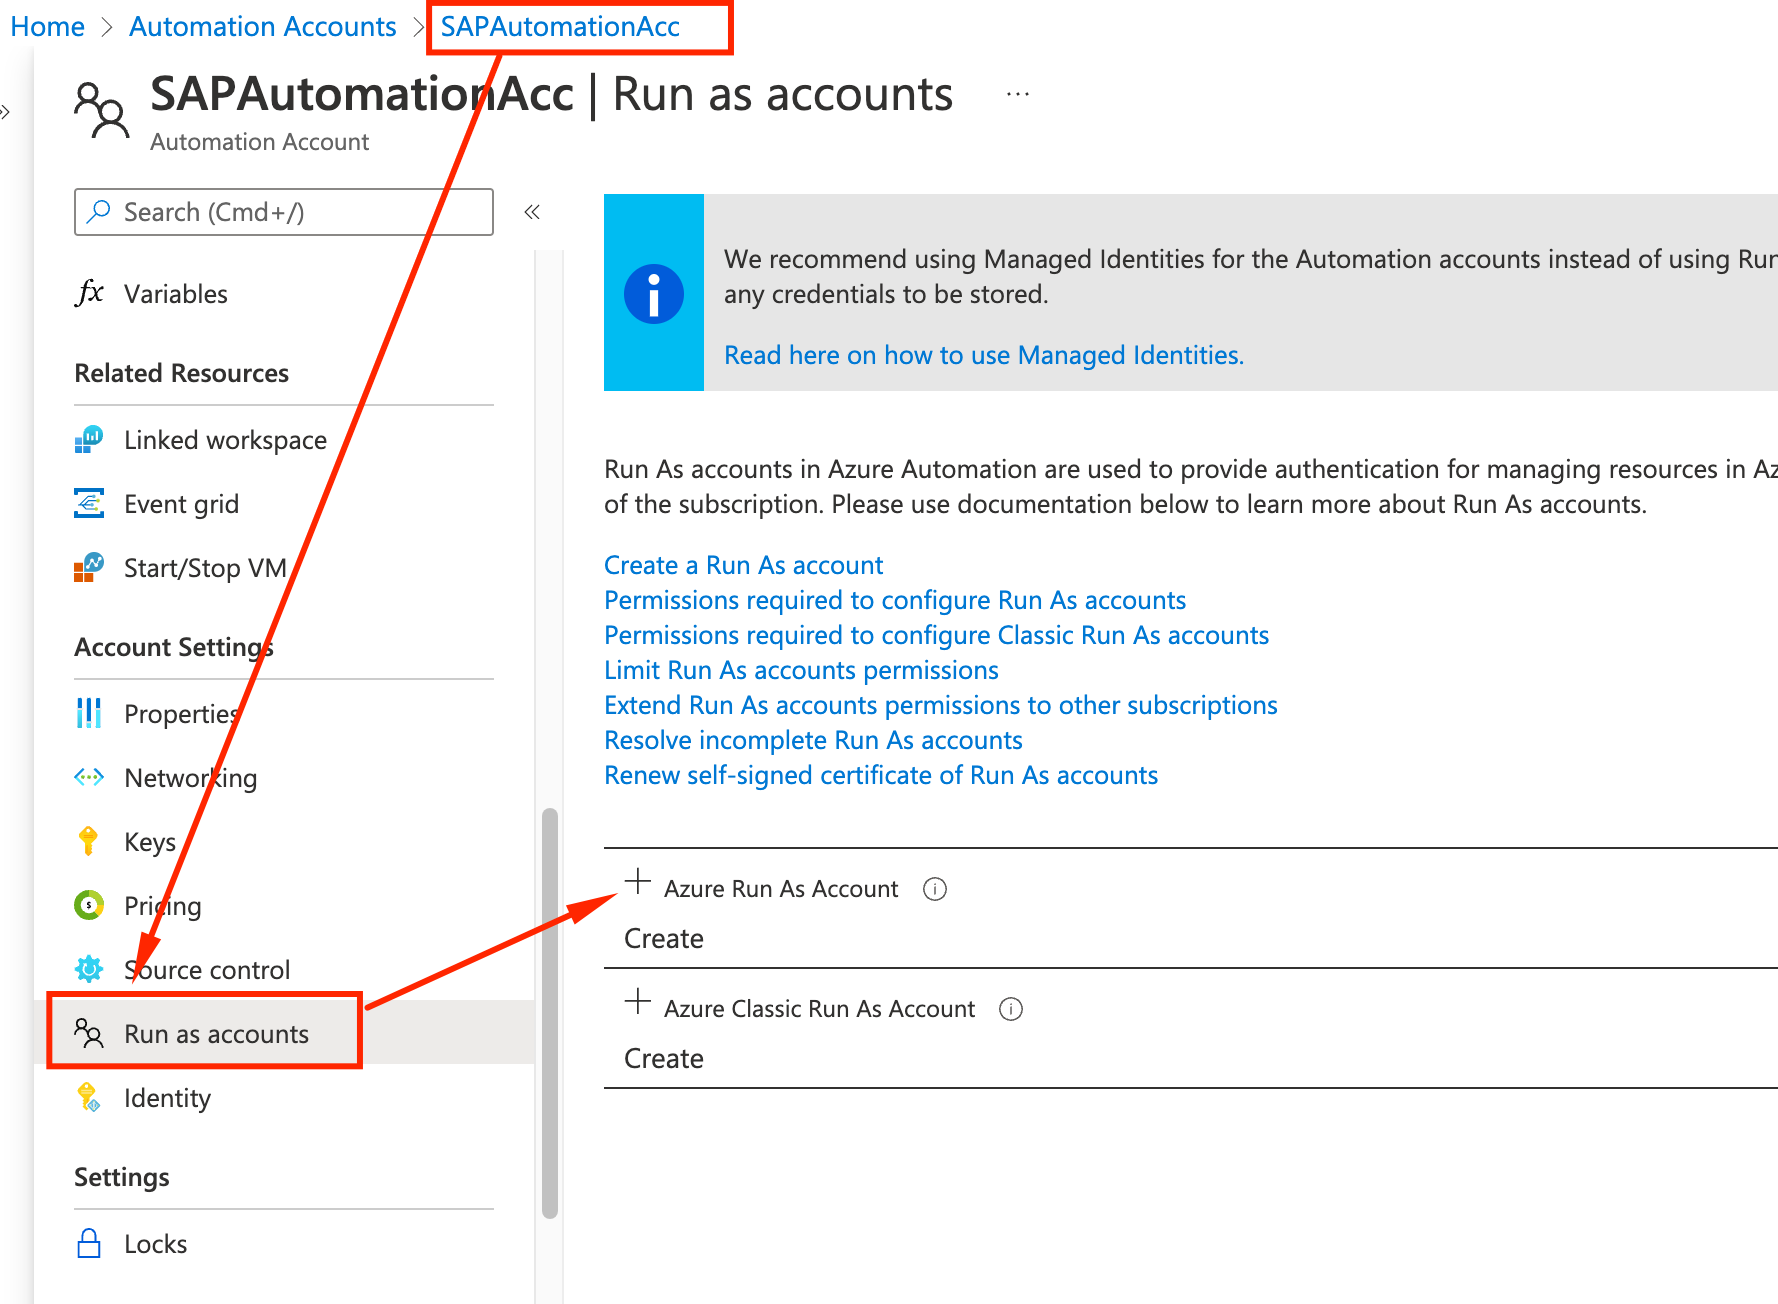The width and height of the screenshot is (1778, 1304).
Task: Click the blue information banner icon
Action: (x=654, y=294)
